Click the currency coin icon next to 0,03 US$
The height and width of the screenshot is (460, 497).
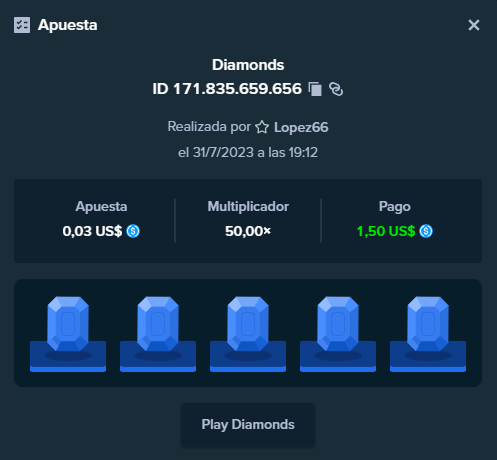click(x=133, y=231)
